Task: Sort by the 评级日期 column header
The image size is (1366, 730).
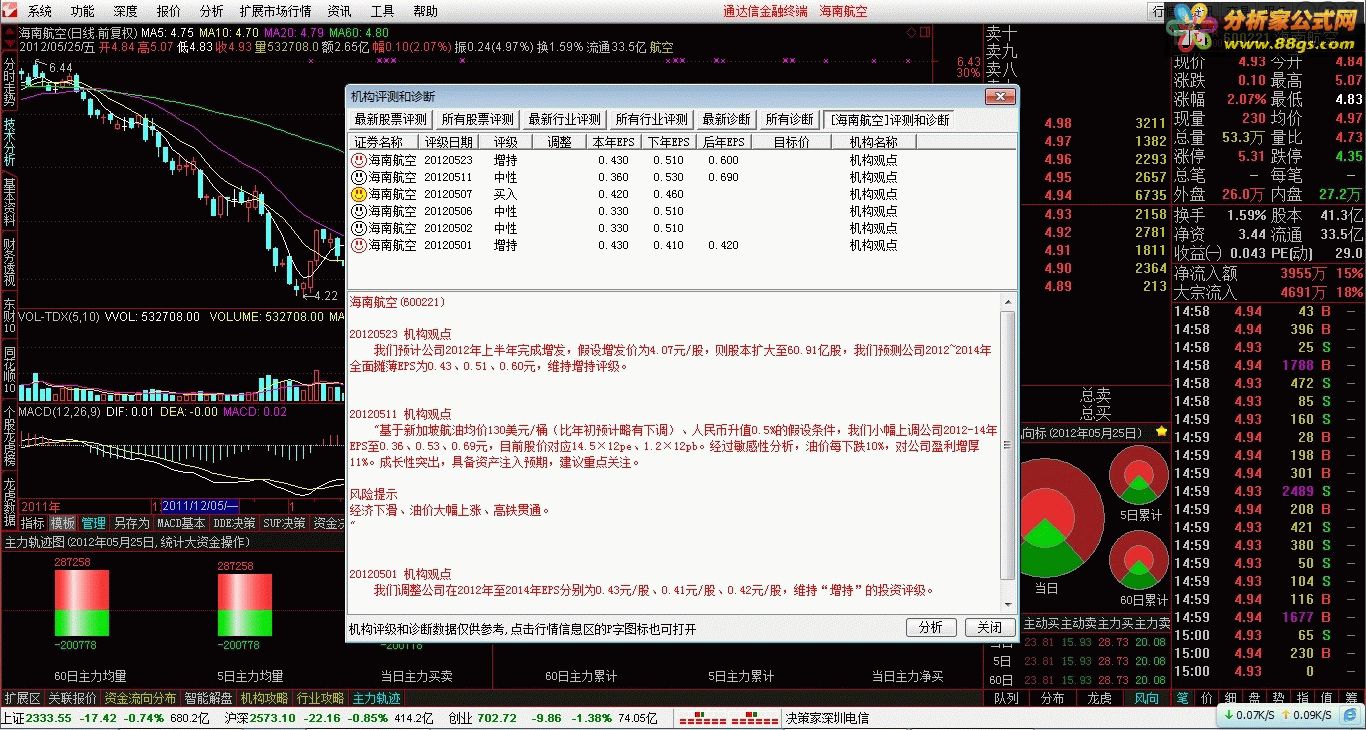Action: pos(449,142)
